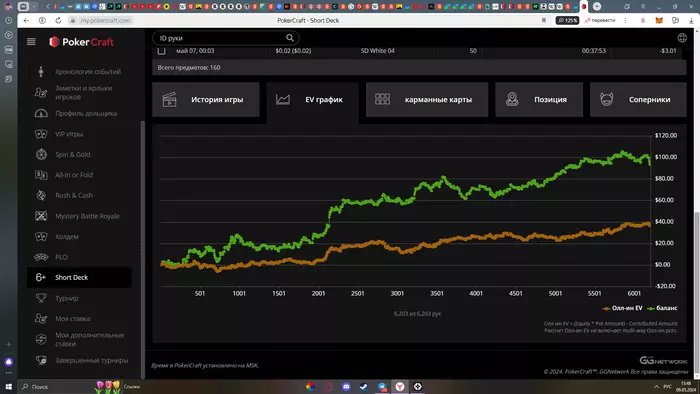The width and height of the screenshot is (700, 394).
Task: Open the Windows Start menu
Action: 8,386
